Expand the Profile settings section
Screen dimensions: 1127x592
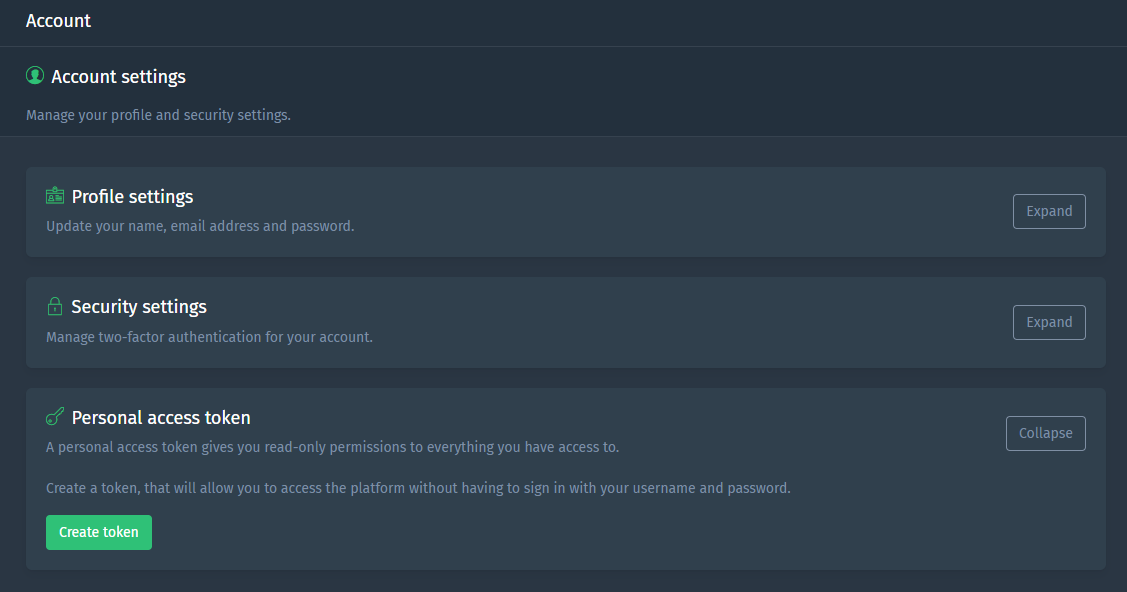tap(1049, 211)
